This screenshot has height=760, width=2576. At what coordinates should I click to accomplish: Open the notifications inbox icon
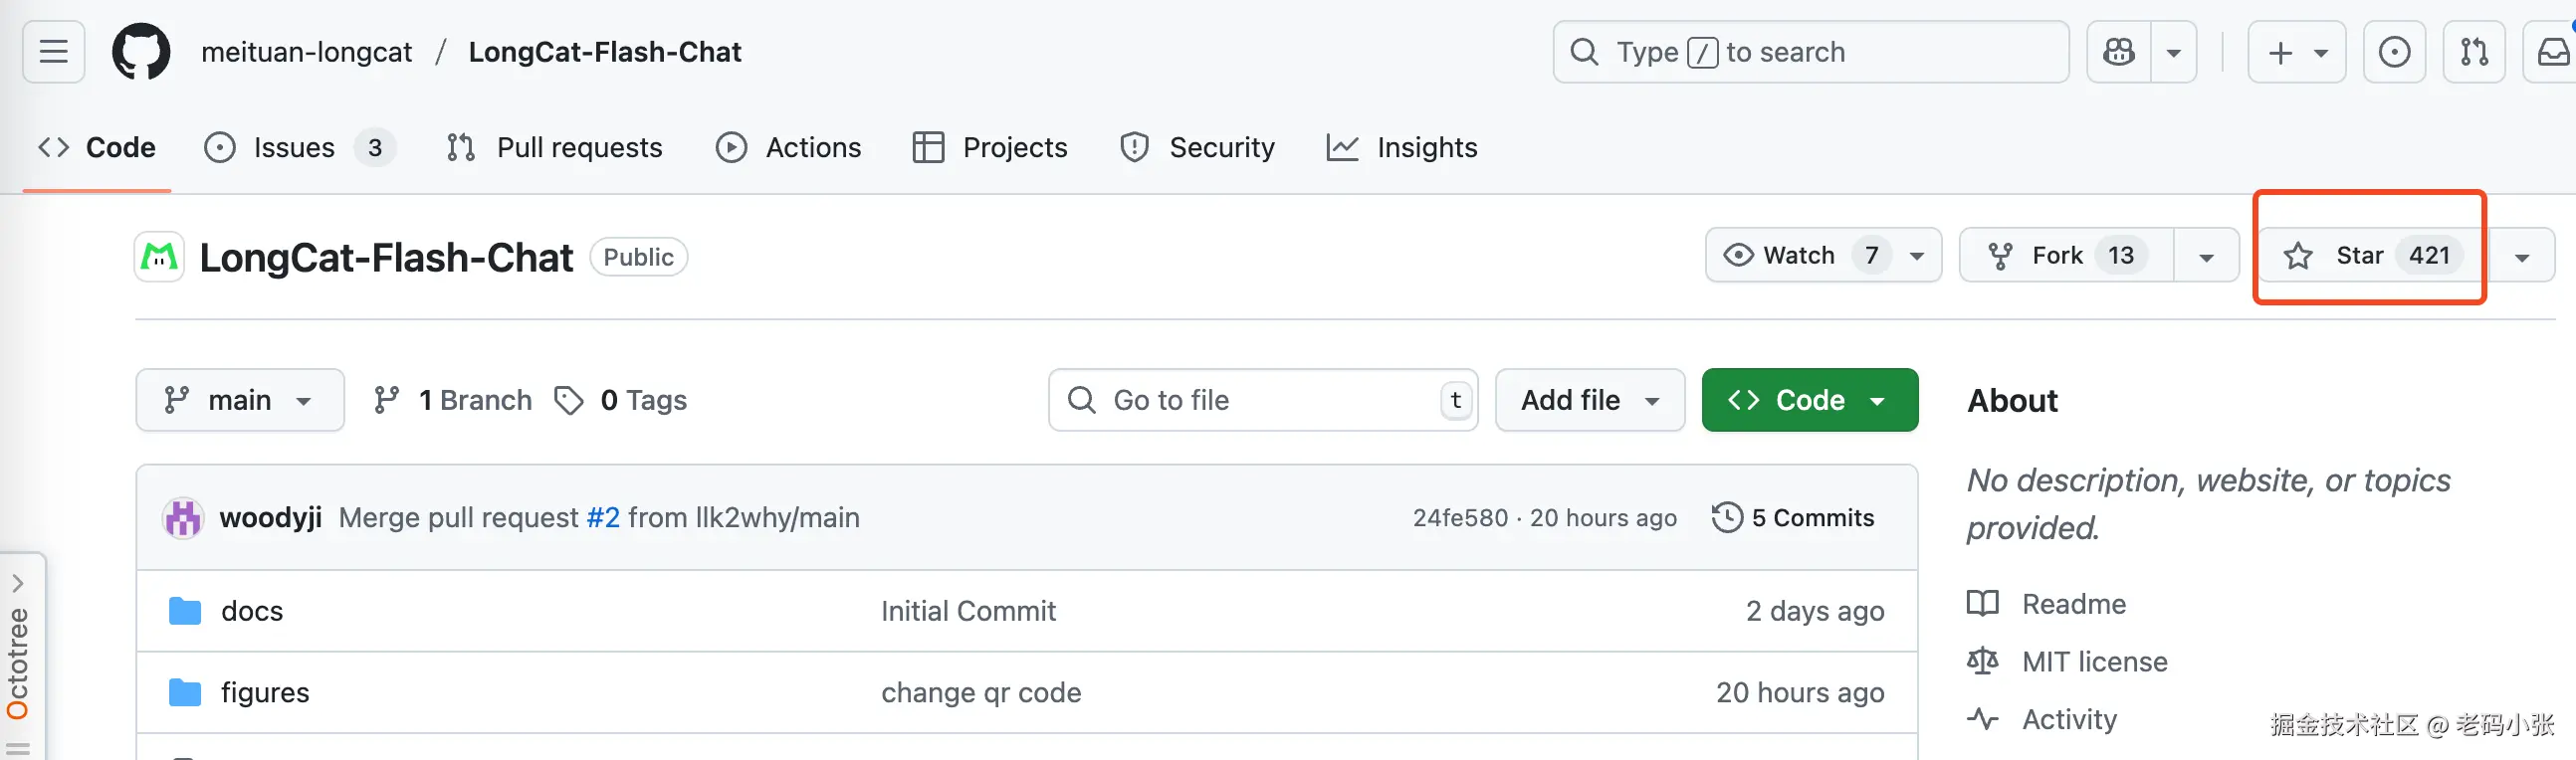tap(2553, 52)
